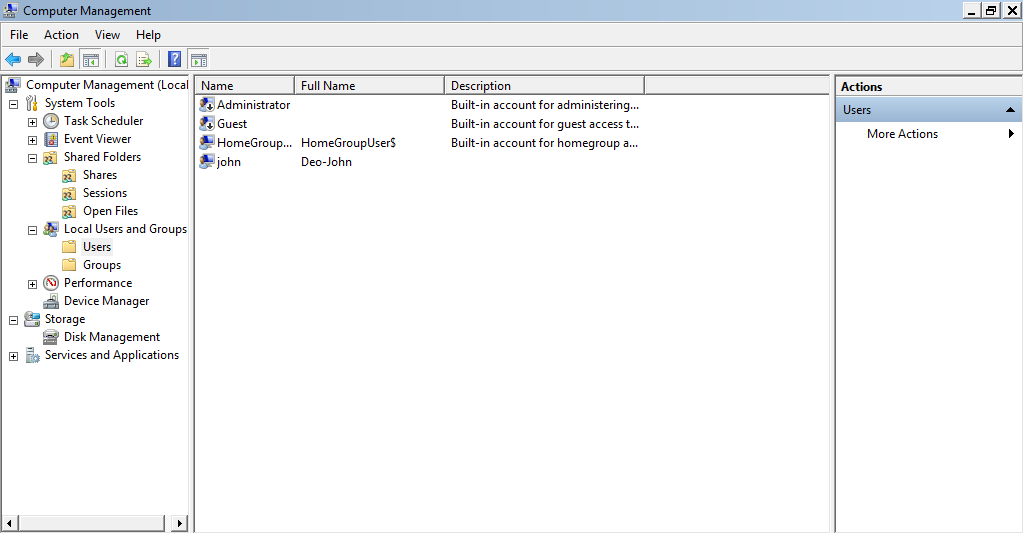Click the Services and Applications icon
The width and height of the screenshot is (1023, 533).
click(x=32, y=355)
